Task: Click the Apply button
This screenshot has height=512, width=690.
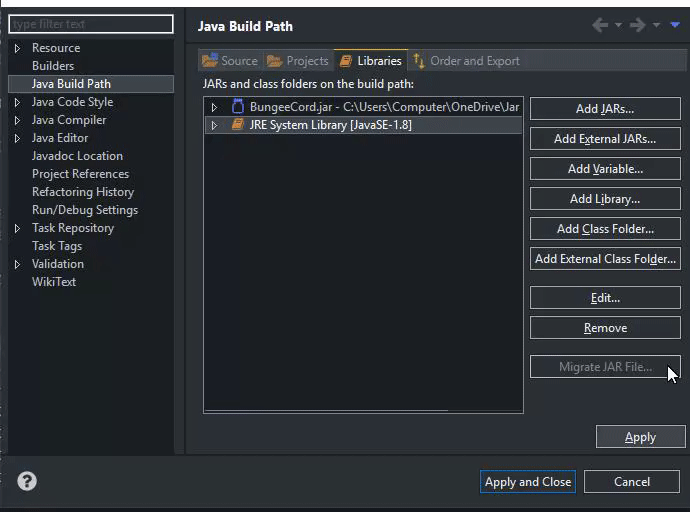Action: tap(640, 437)
